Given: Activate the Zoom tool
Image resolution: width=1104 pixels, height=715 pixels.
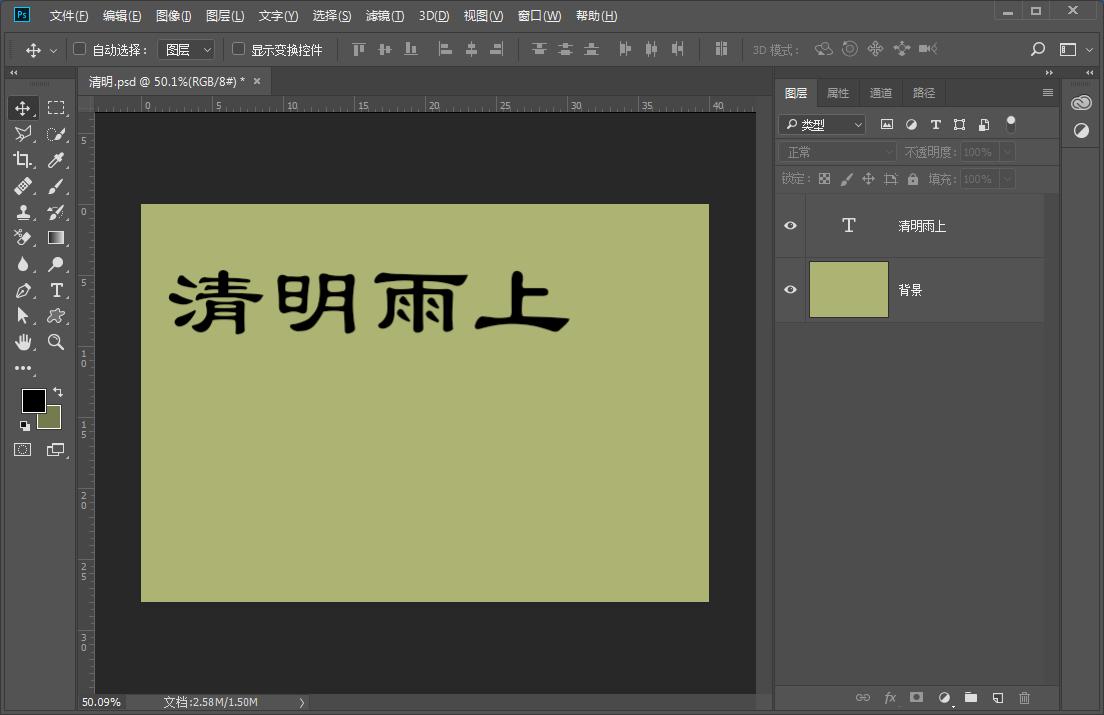Looking at the screenshot, I should 56,341.
